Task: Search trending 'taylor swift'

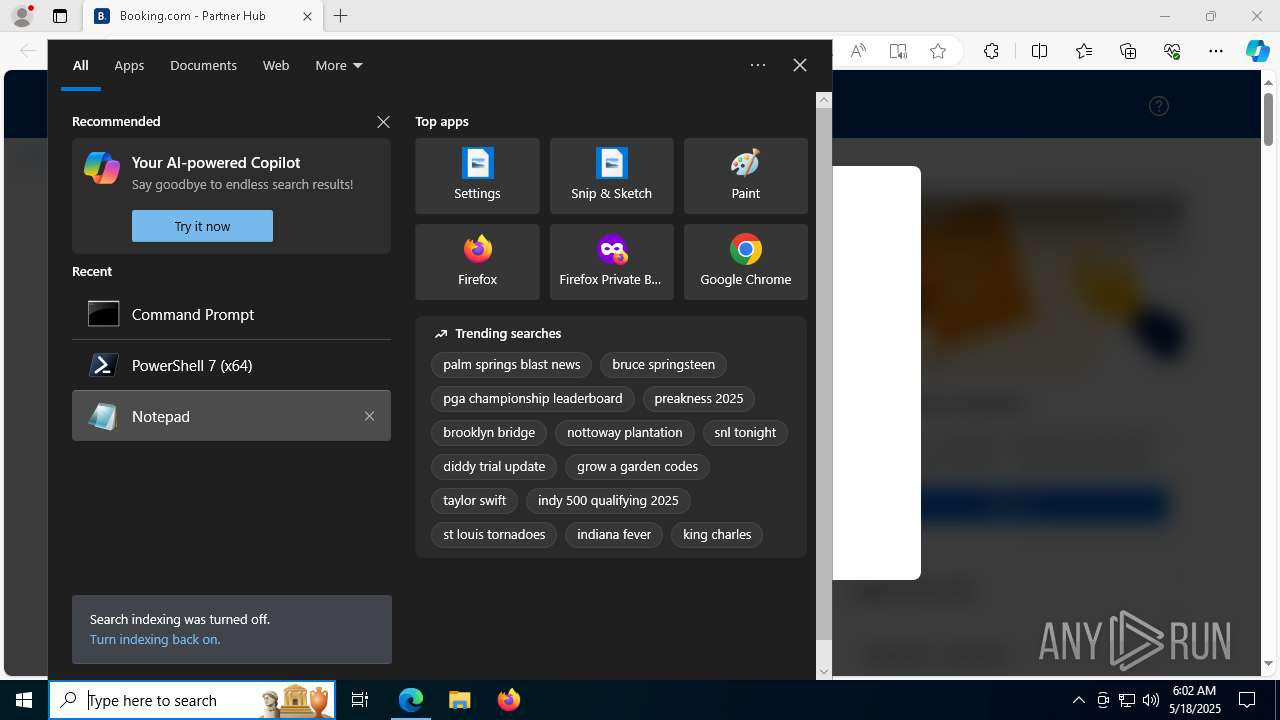Action: pyautogui.click(x=474, y=501)
